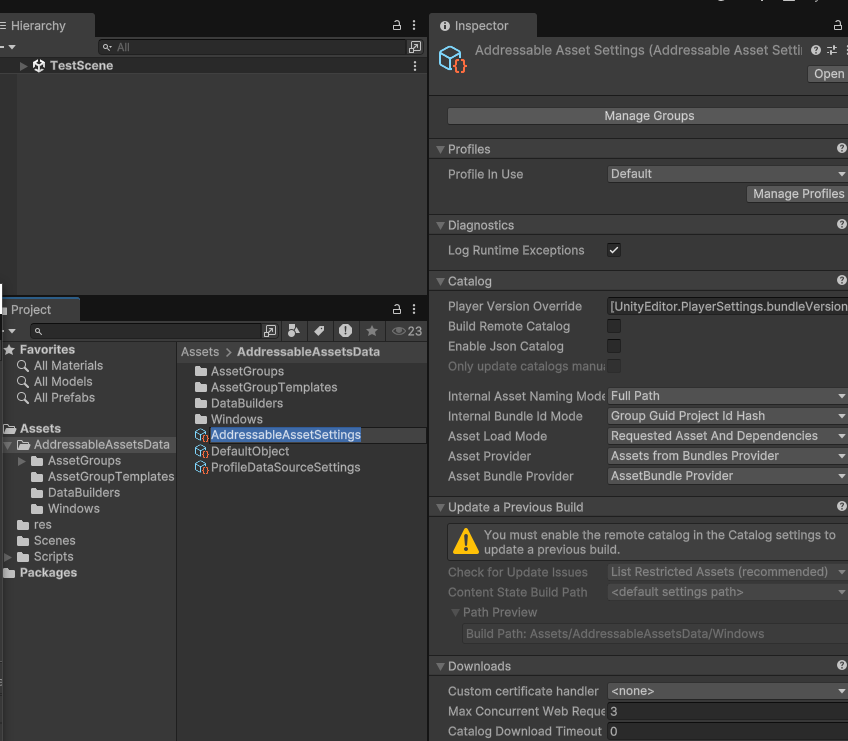Open Project panel more options menu
Image resolution: width=848 pixels, height=741 pixels.
point(414,309)
